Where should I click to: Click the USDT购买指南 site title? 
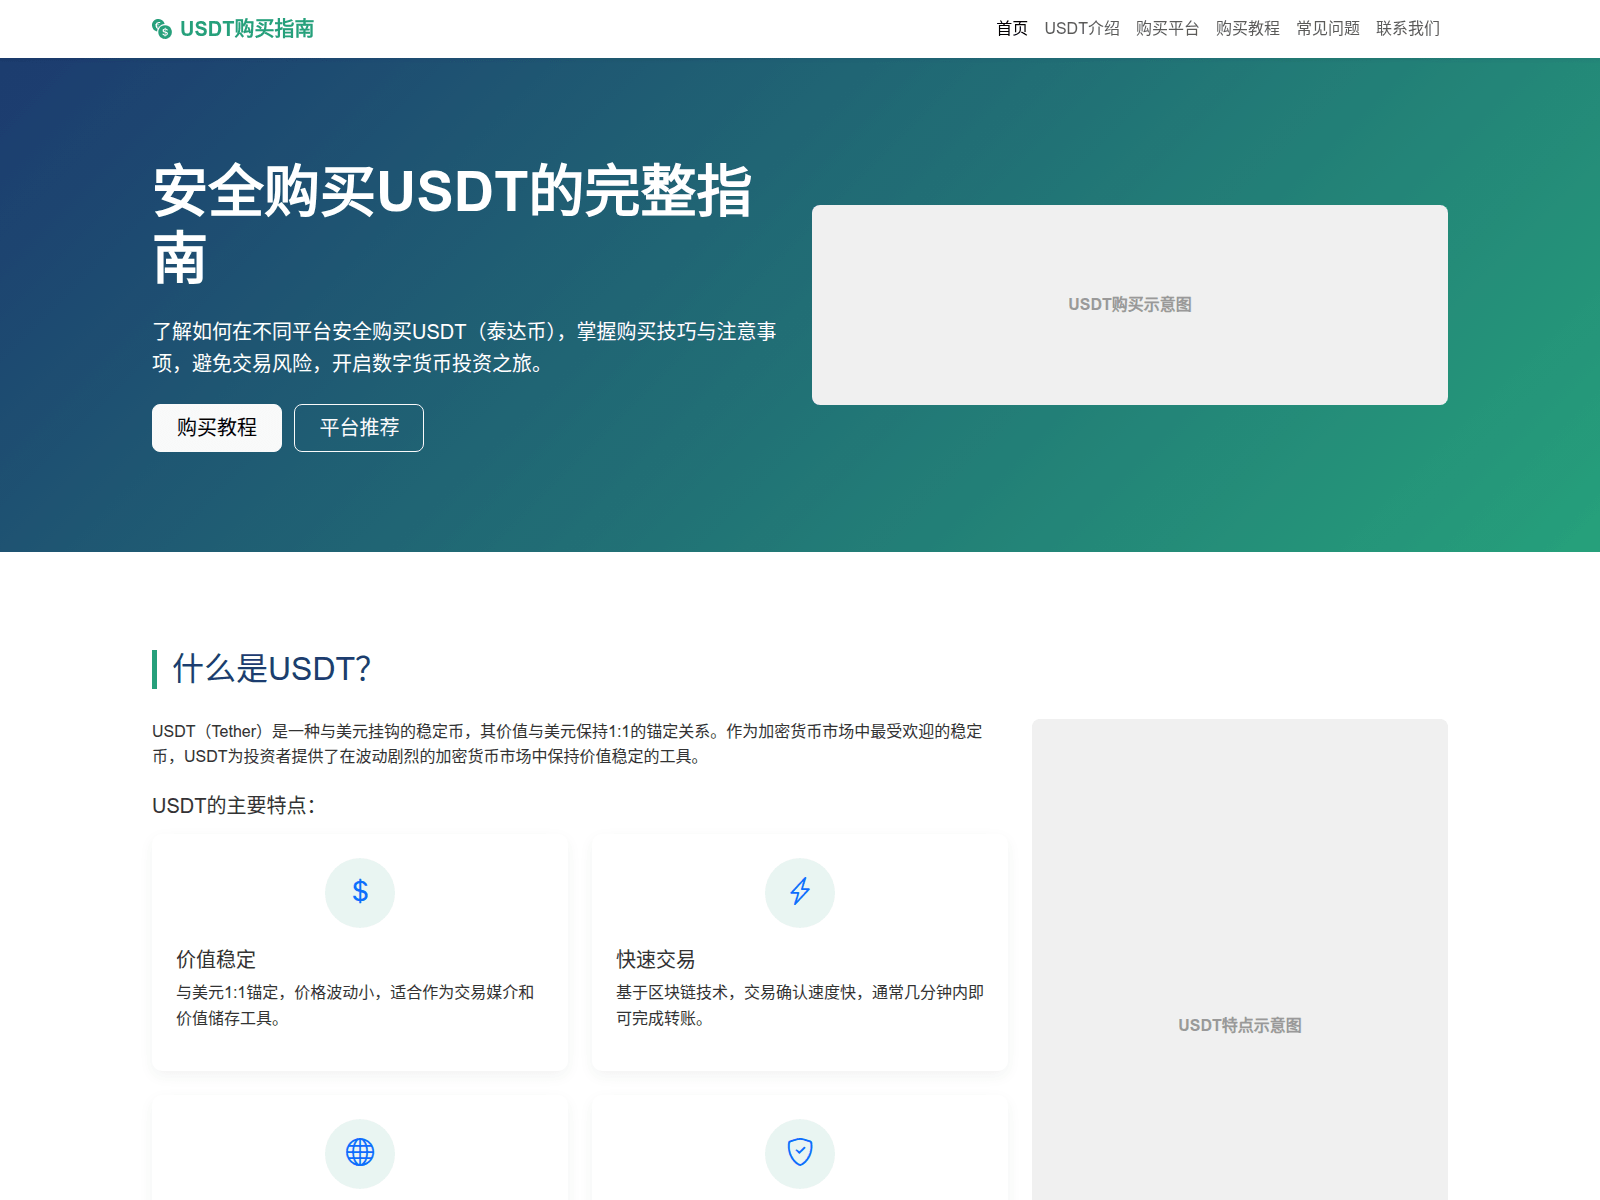246,29
